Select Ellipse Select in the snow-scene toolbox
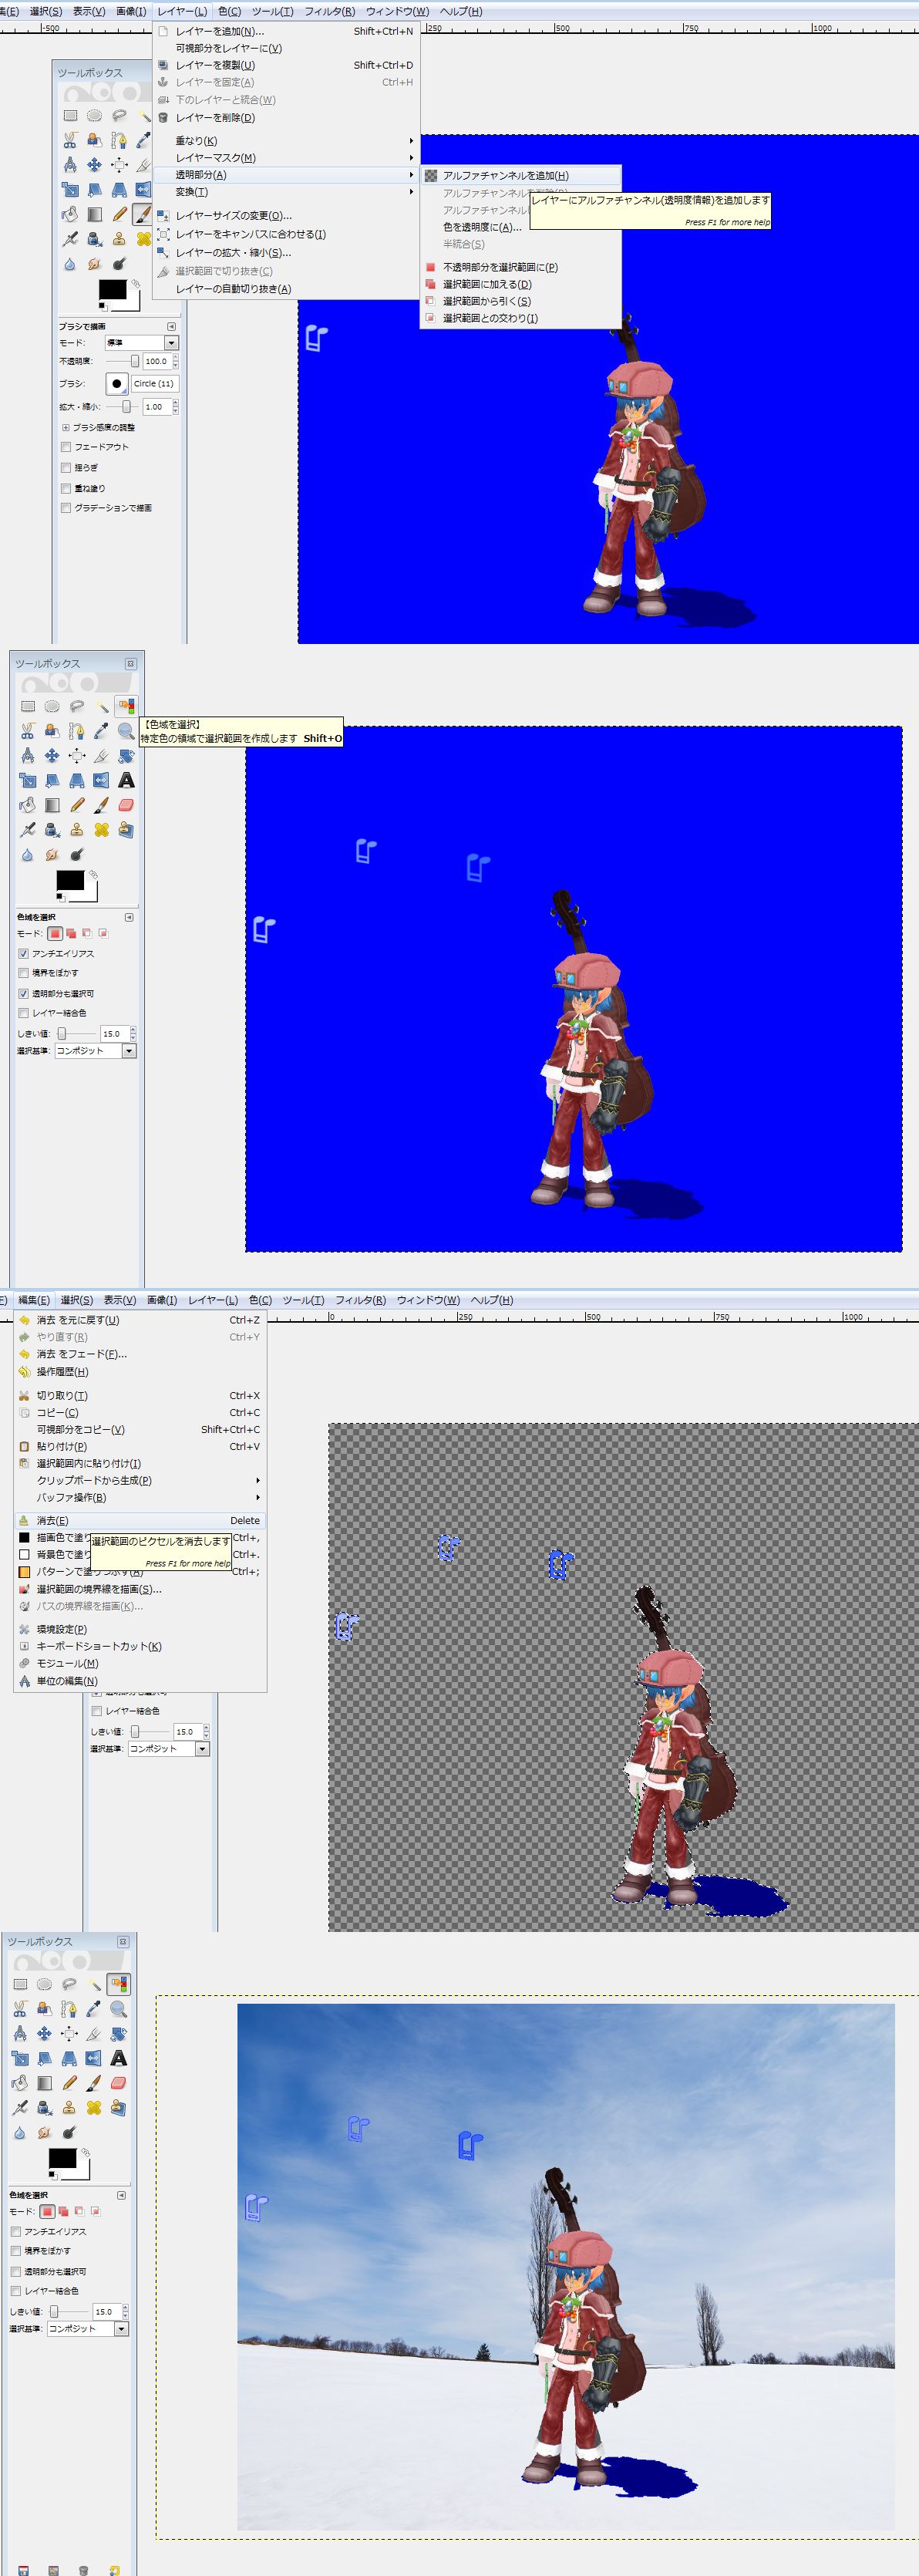 tap(44, 1984)
